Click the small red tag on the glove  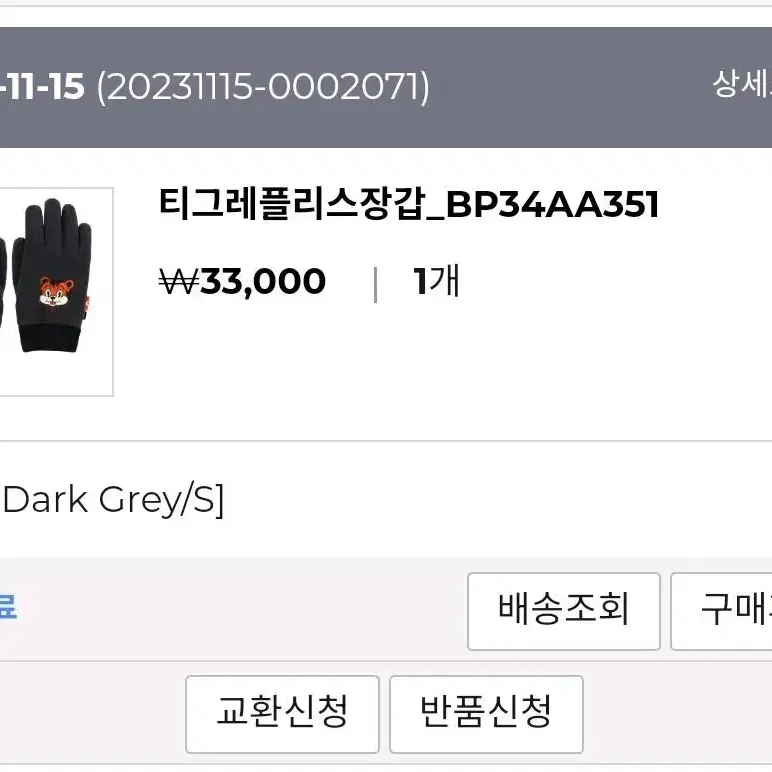point(87,304)
